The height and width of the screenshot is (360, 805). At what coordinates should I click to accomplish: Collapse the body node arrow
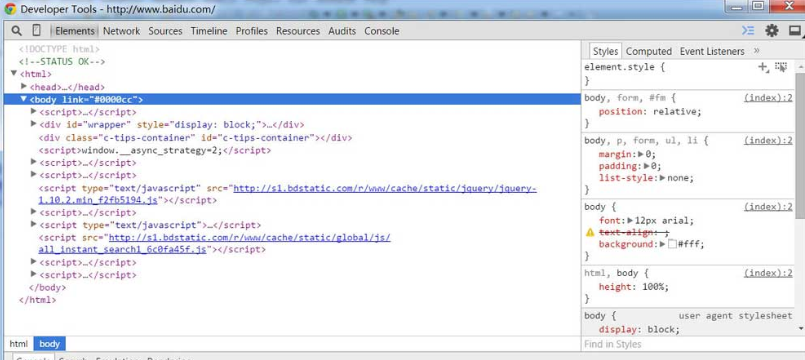click(x=24, y=99)
